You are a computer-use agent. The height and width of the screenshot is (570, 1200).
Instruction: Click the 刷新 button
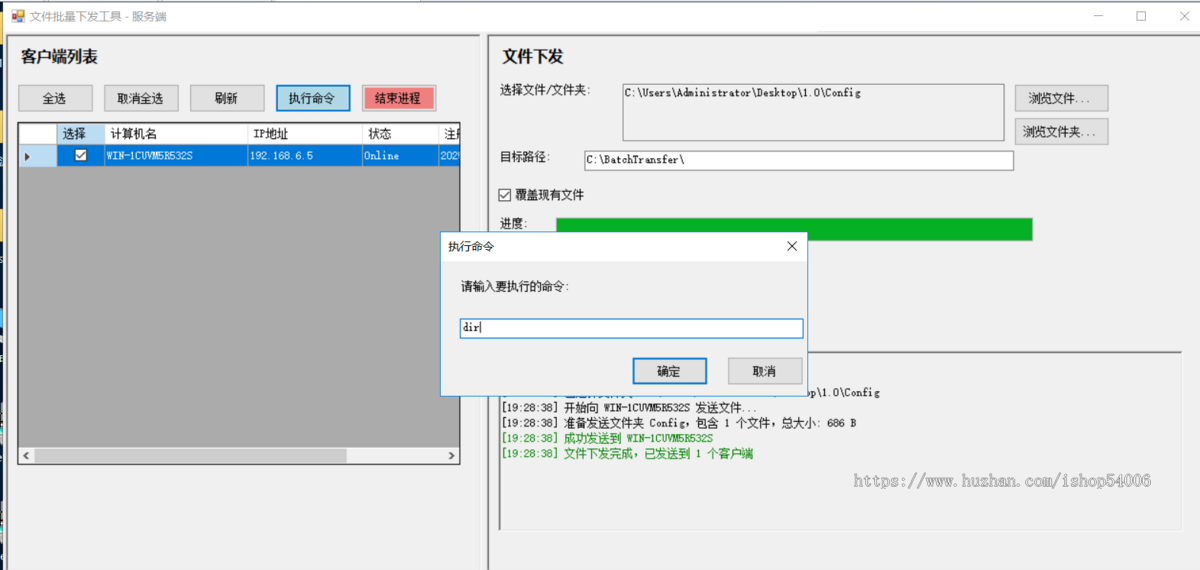[x=227, y=98]
